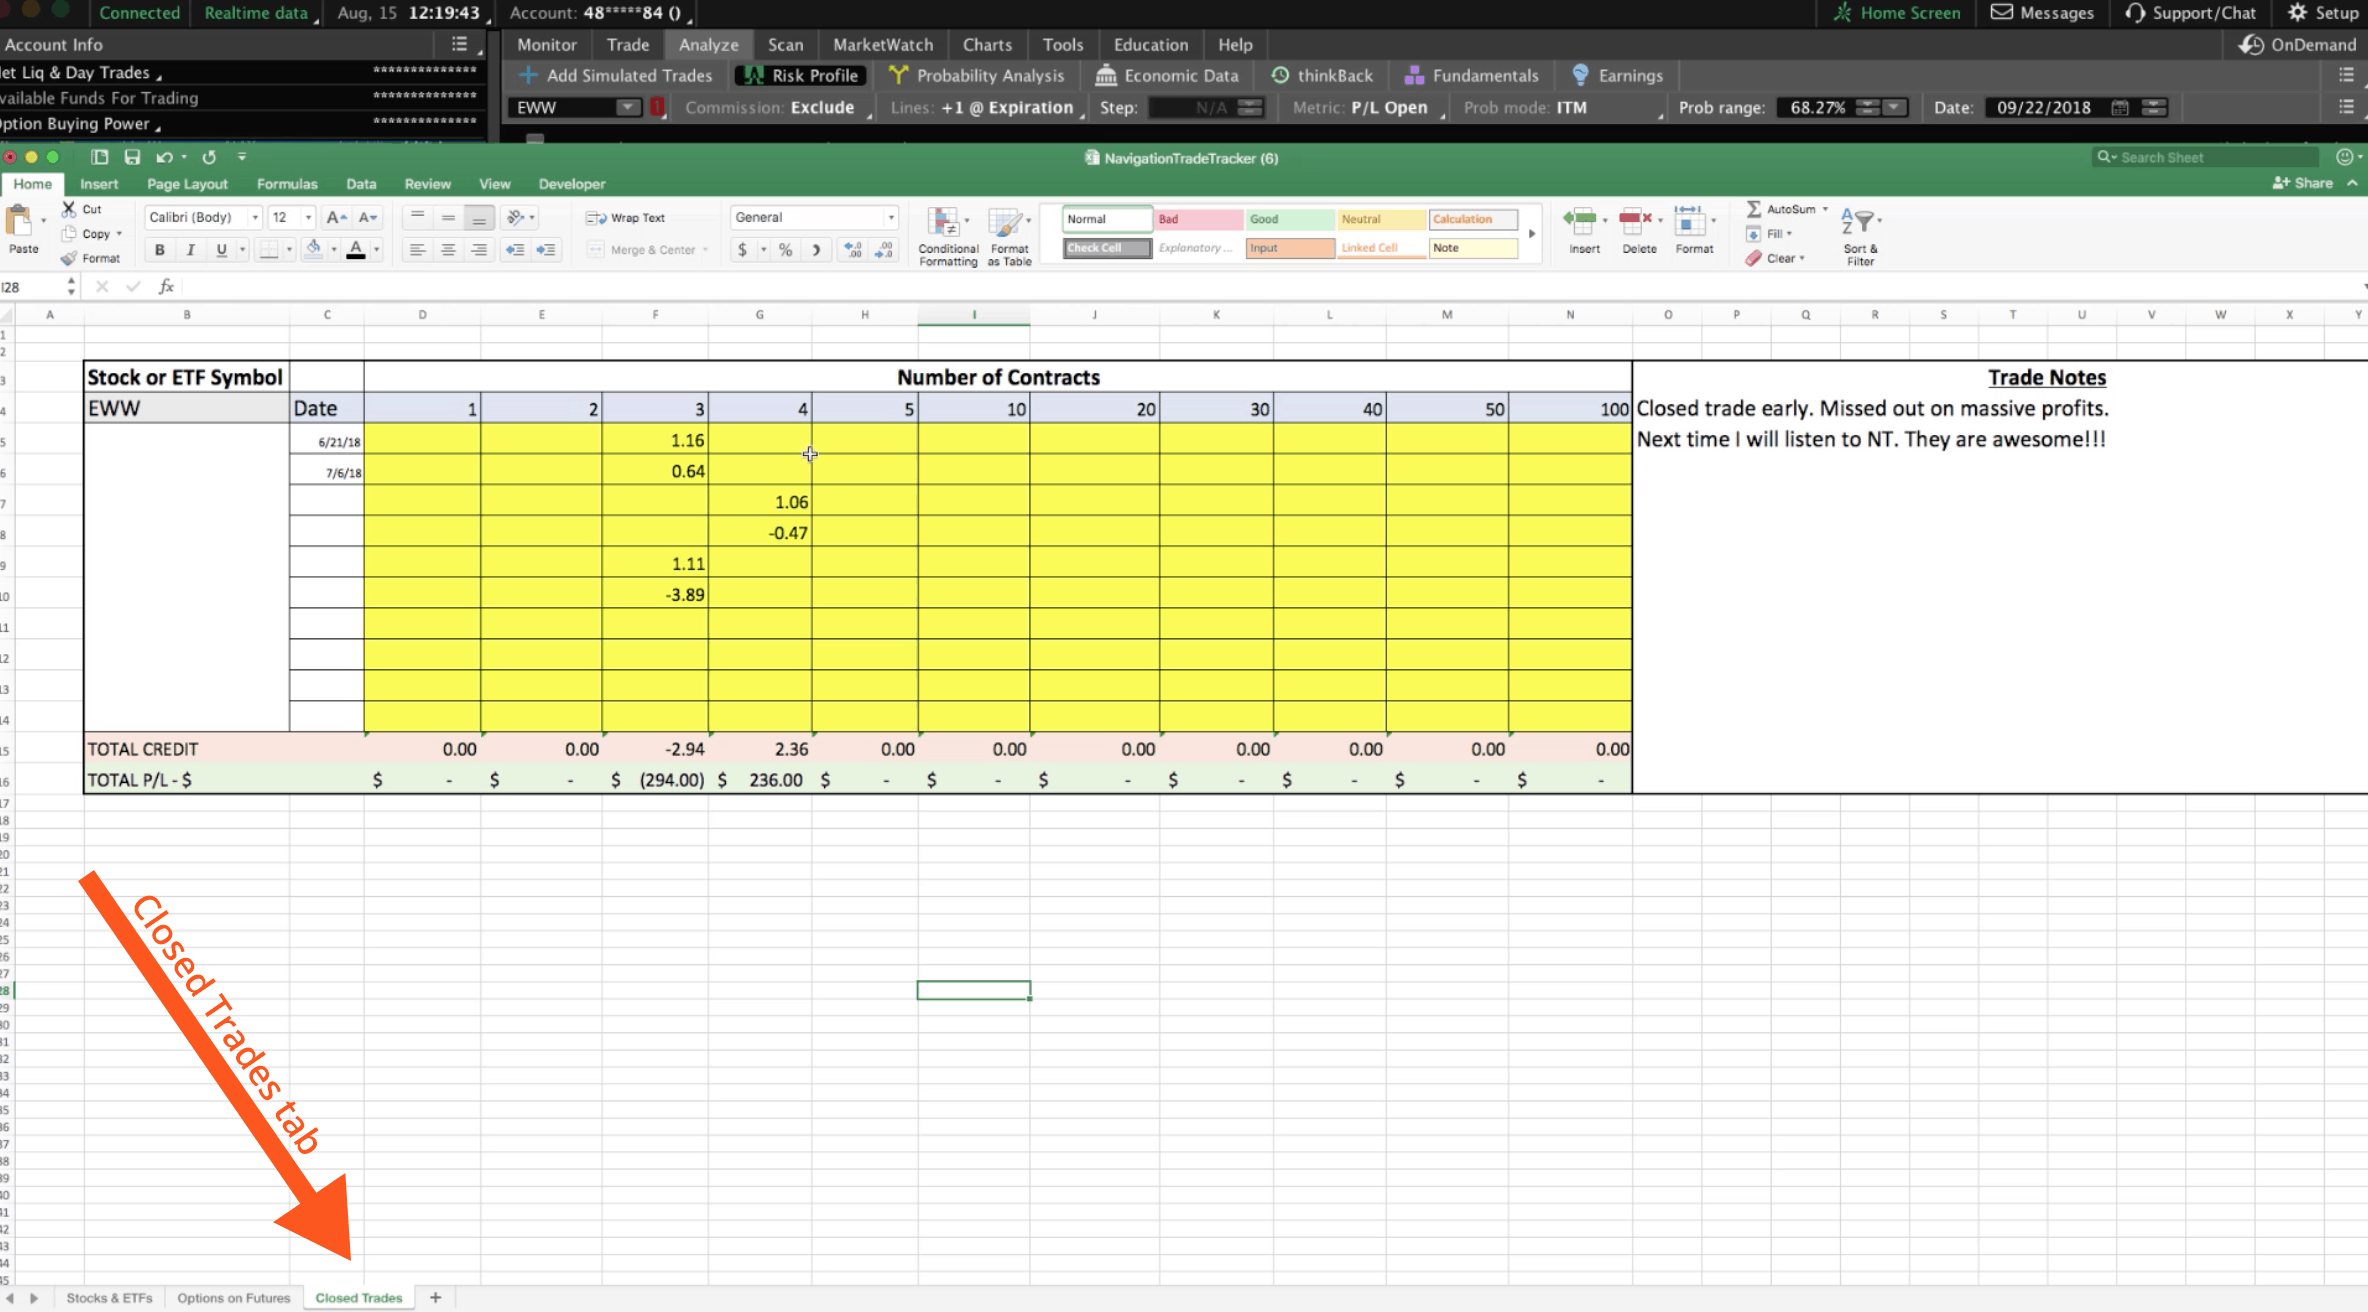Click the Search Sheet field
The image size is (2368, 1312).
pyautogui.click(x=2206, y=157)
